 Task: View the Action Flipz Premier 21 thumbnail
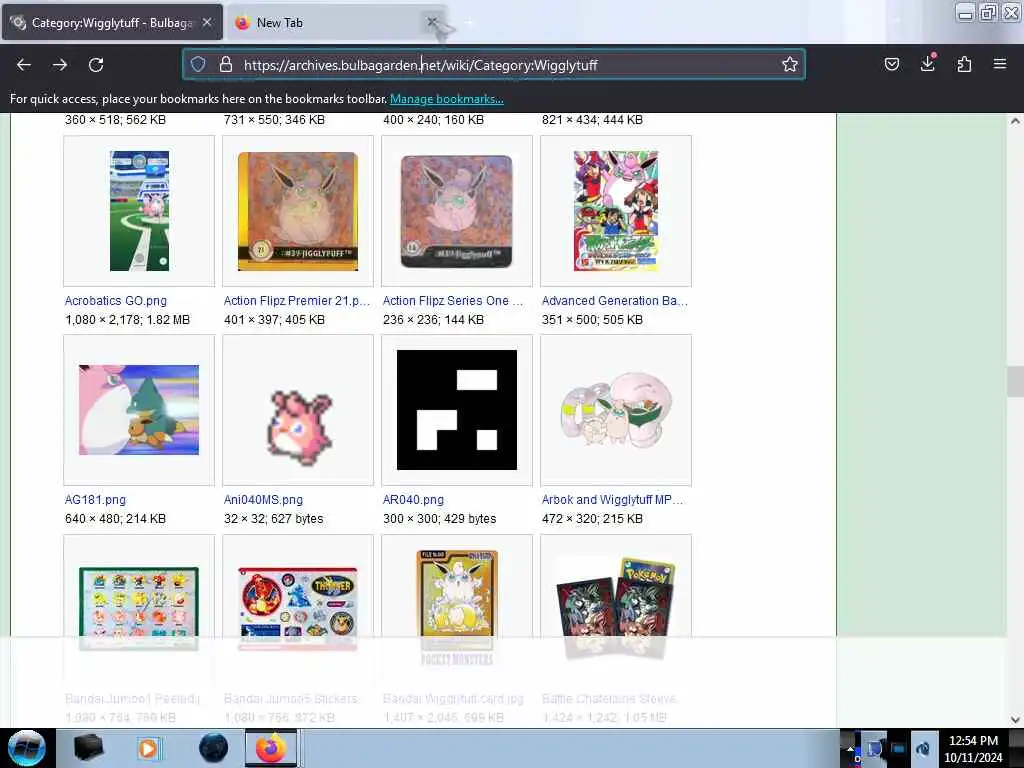click(298, 211)
